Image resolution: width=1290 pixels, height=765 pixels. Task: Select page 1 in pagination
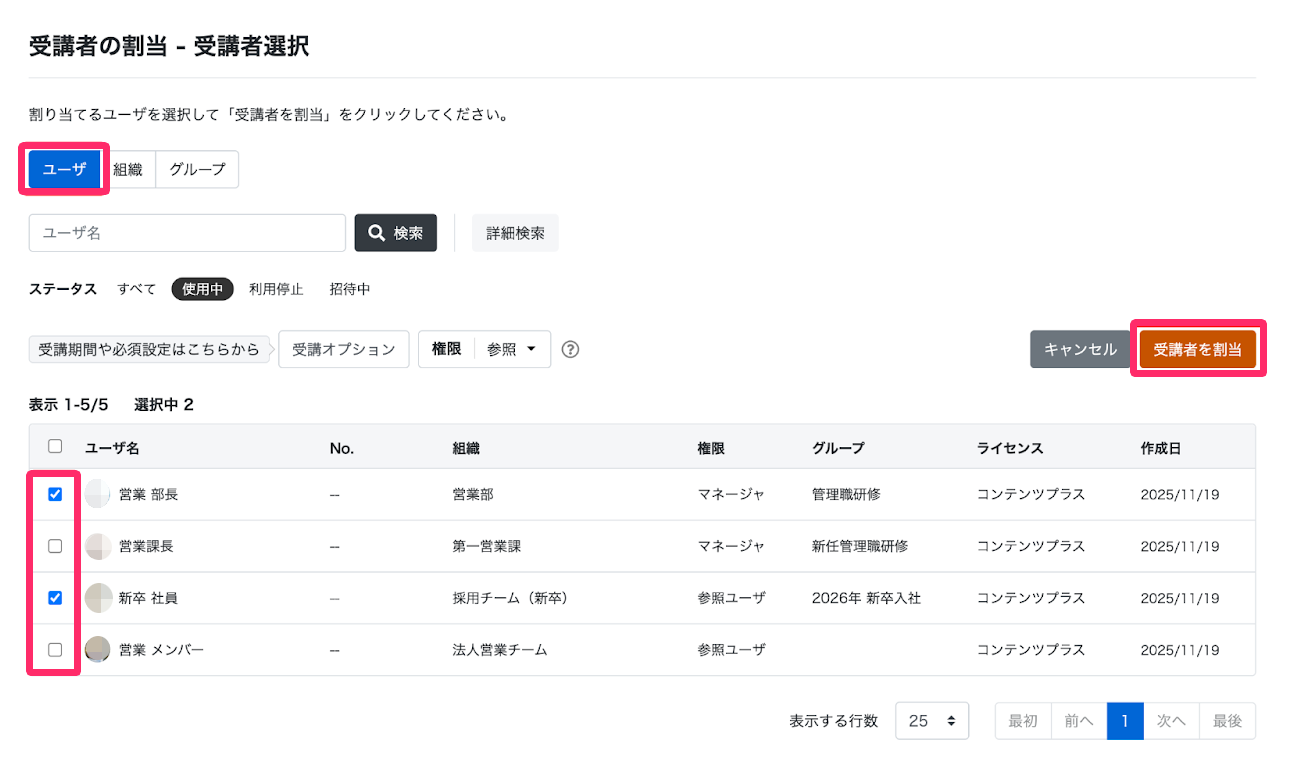pyautogui.click(x=1125, y=720)
